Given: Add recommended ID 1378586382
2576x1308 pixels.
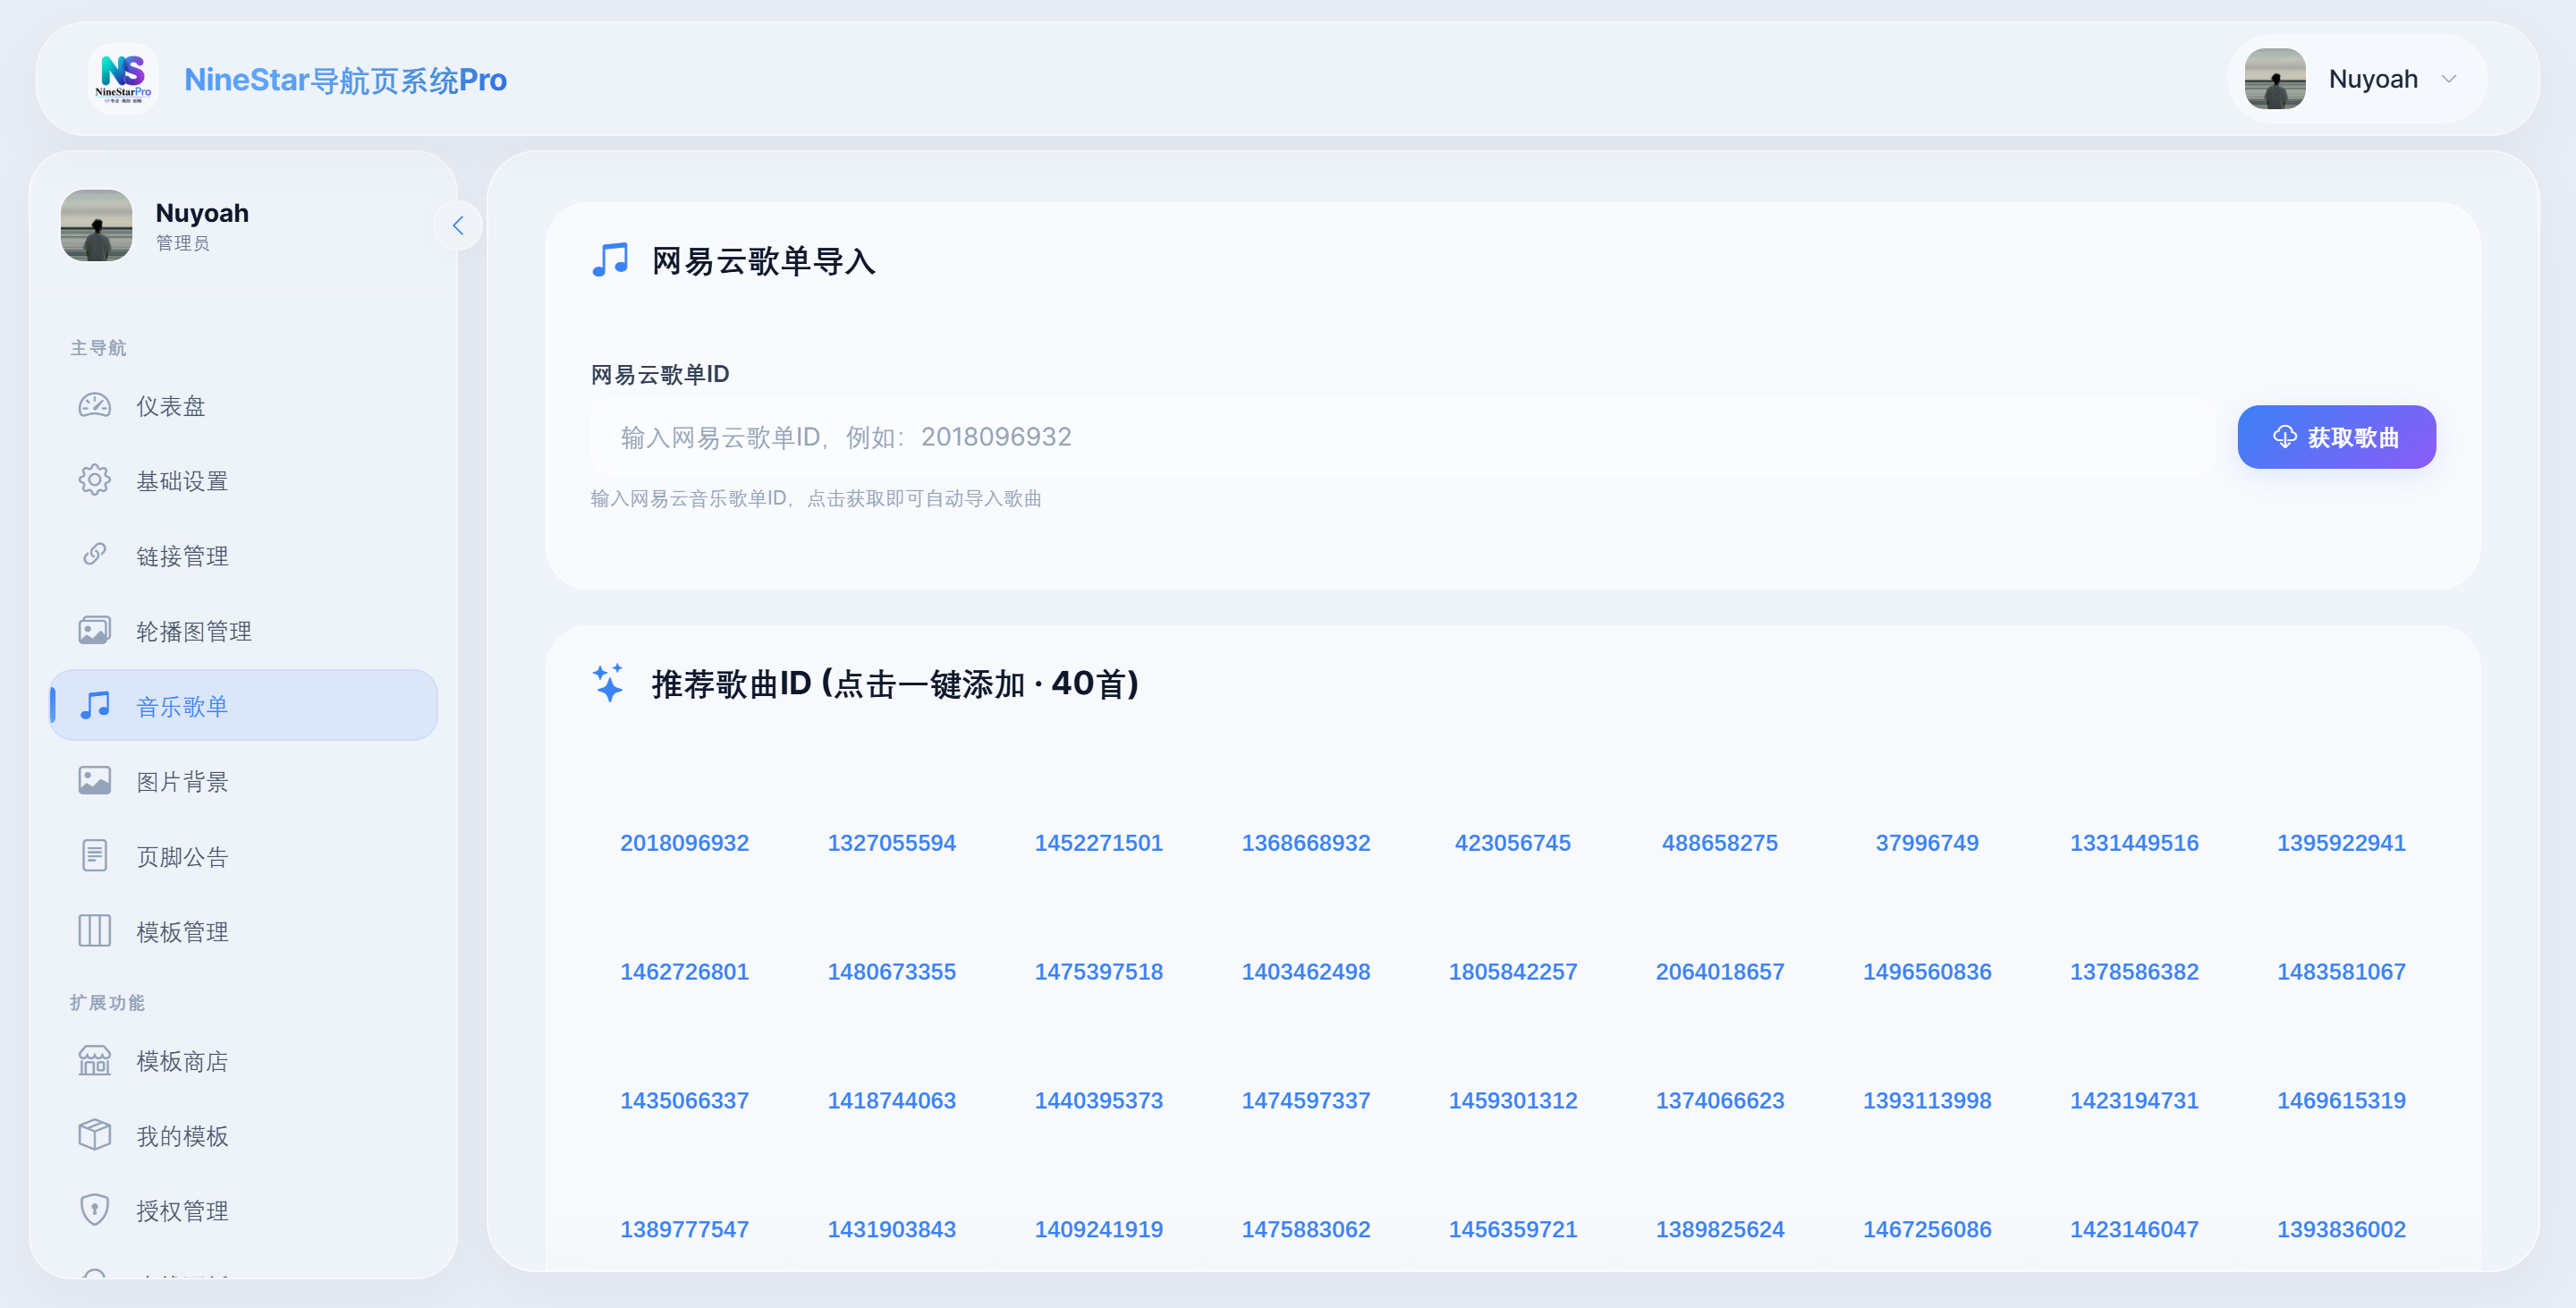Looking at the screenshot, I should click(2135, 972).
